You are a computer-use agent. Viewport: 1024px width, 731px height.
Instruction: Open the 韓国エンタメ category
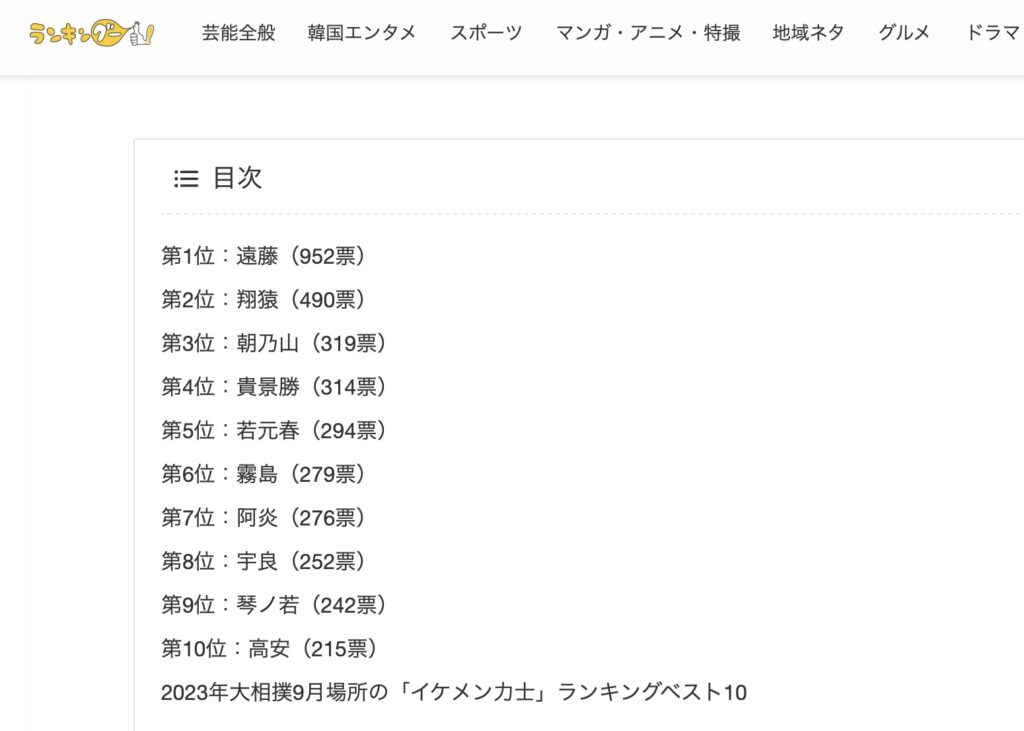(x=362, y=33)
